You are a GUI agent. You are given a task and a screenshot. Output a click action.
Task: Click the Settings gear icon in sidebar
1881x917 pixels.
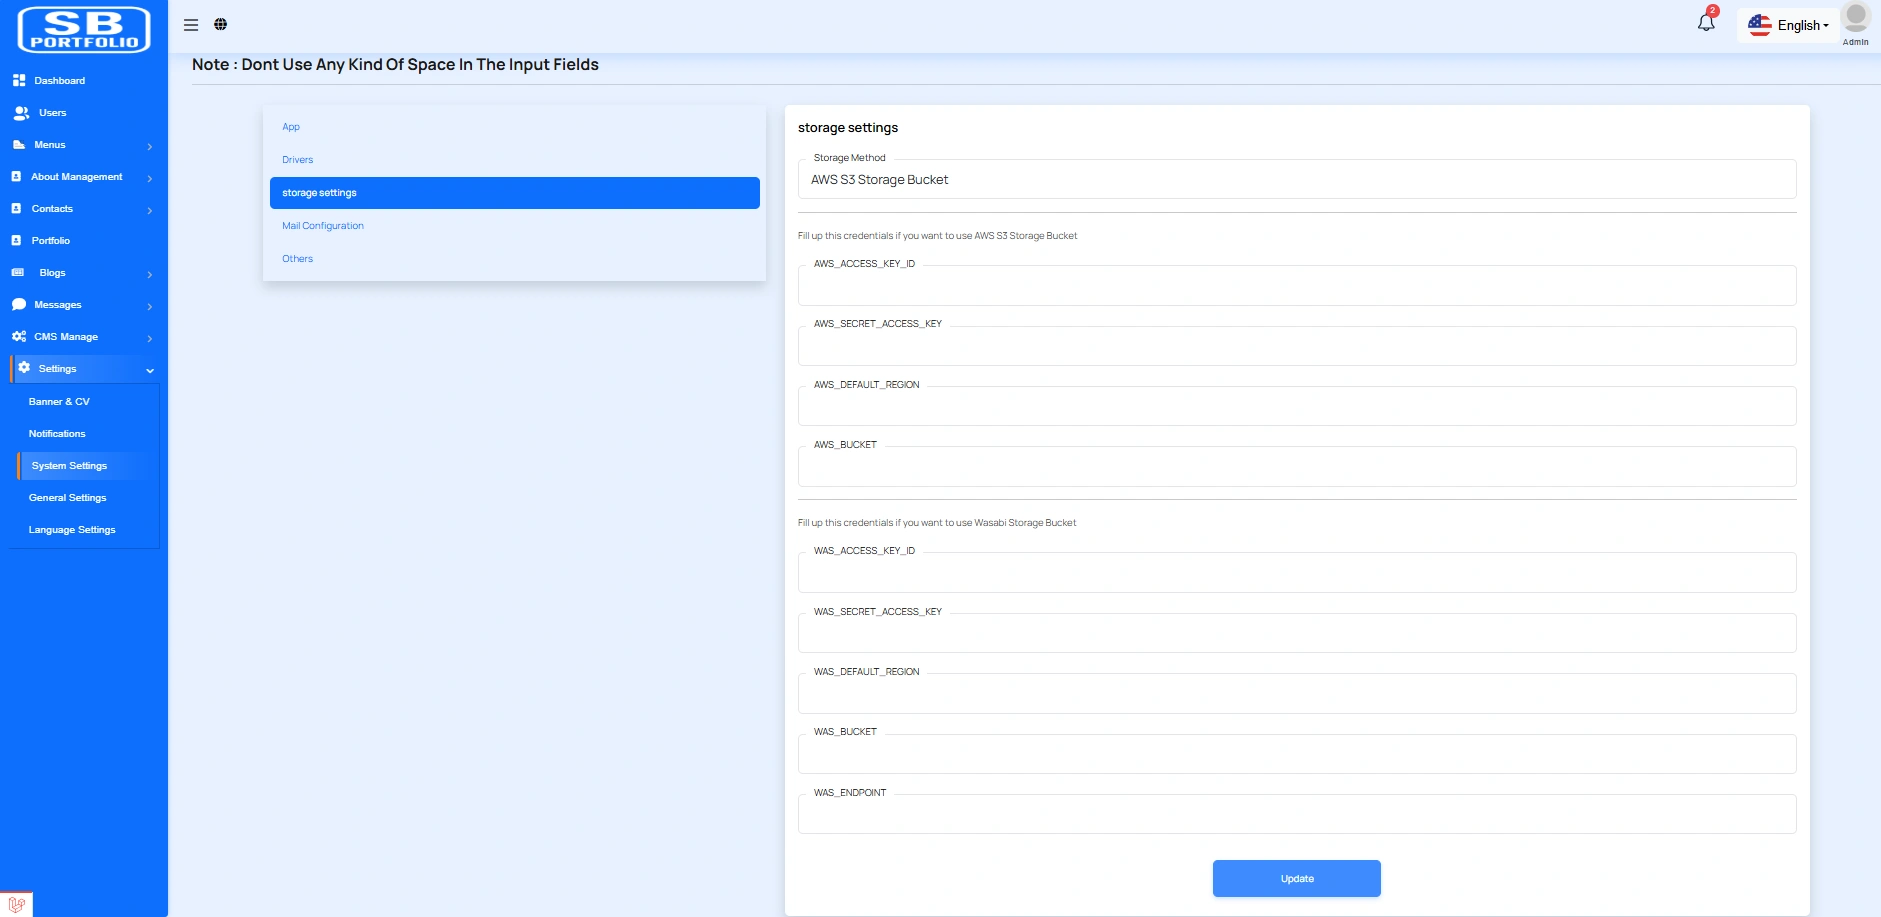24,368
